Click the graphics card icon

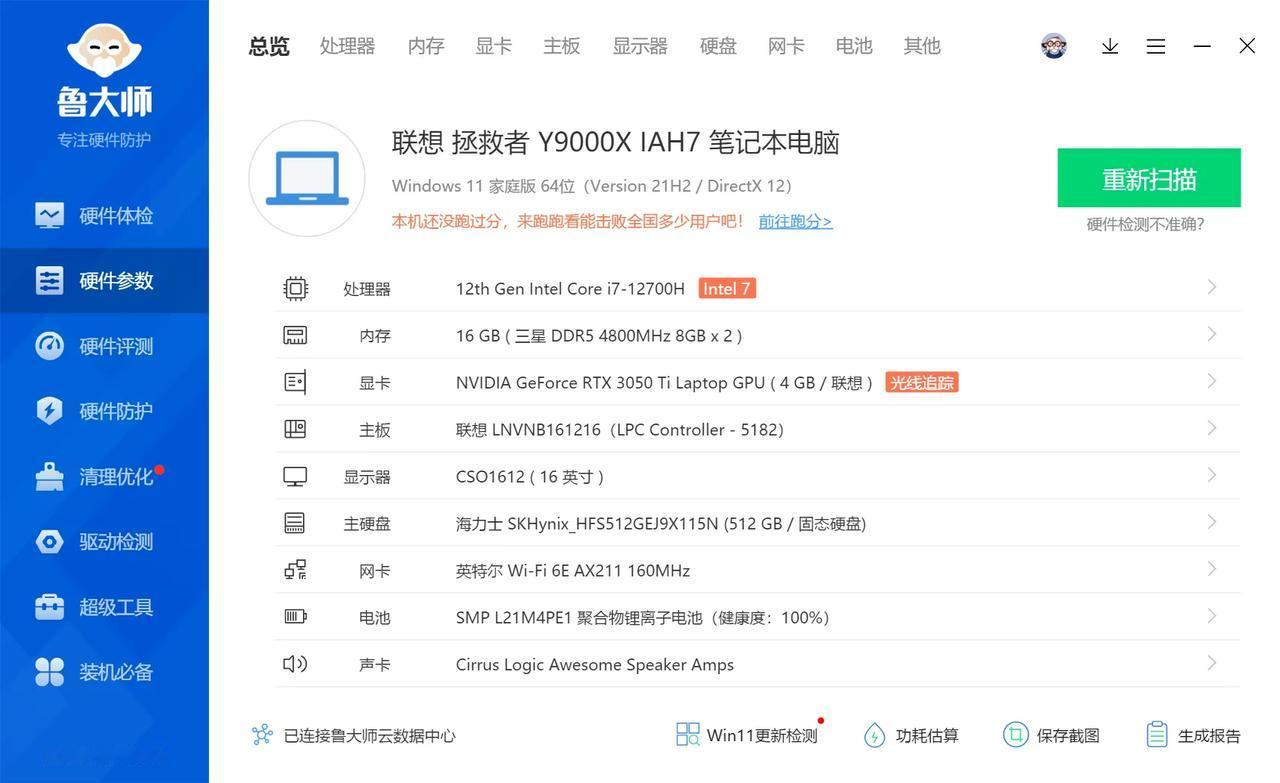[295, 382]
